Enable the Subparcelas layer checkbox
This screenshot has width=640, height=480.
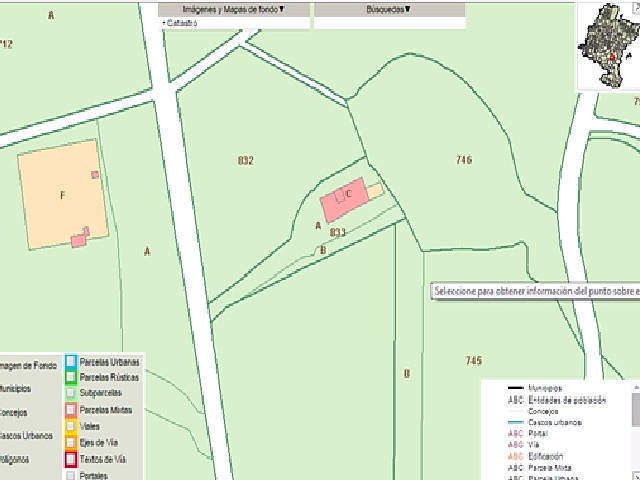pos(71,394)
